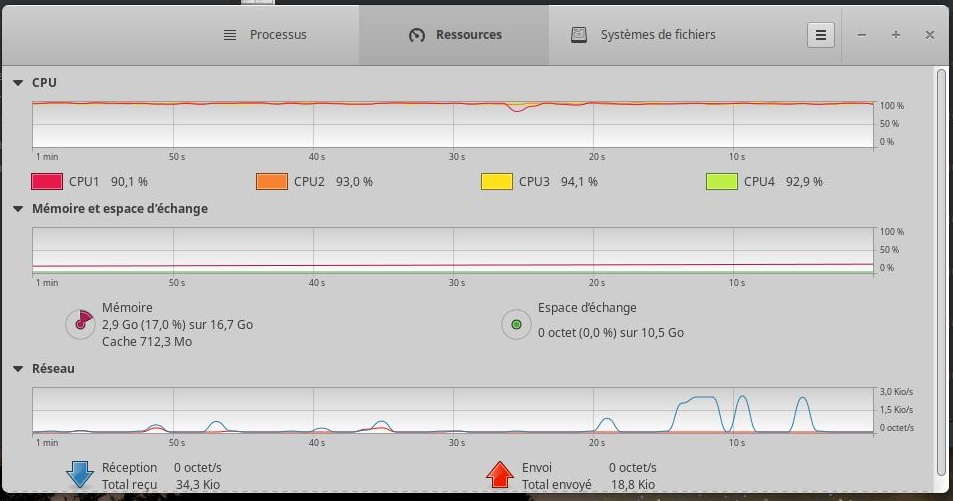Click the Ressources gauge icon
Viewport: 953px width, 501px height.
(x=416, y=35)
